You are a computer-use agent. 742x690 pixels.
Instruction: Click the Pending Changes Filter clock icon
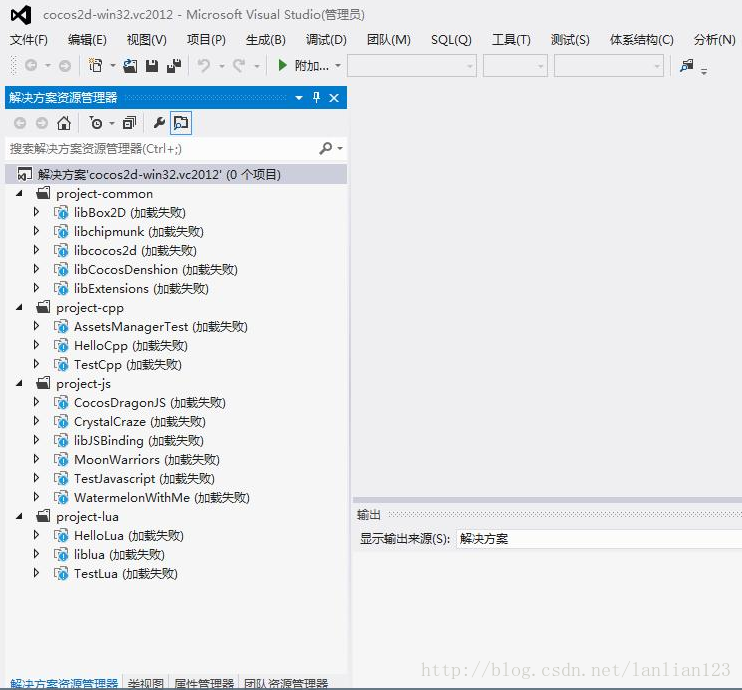(96, 124)
